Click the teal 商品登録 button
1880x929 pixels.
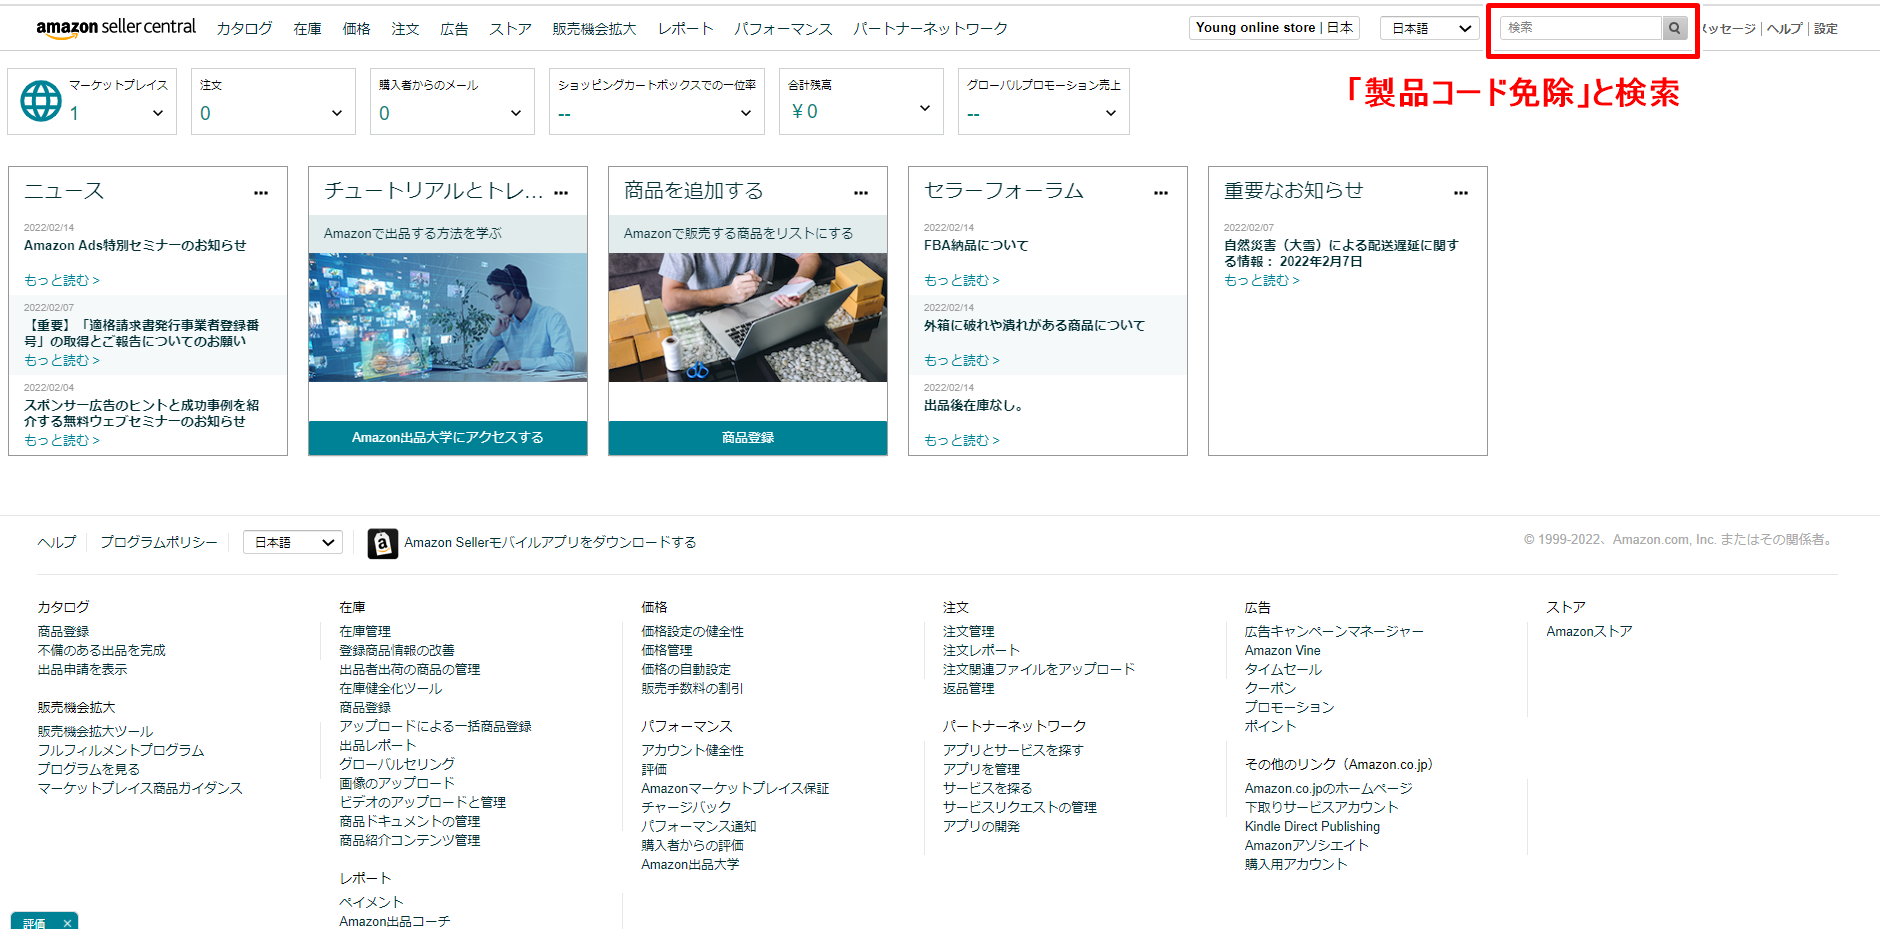748,438
